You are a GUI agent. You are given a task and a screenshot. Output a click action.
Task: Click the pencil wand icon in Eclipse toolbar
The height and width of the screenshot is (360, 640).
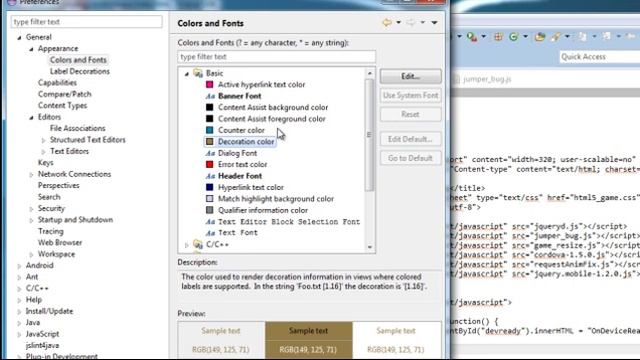[556, 37]
